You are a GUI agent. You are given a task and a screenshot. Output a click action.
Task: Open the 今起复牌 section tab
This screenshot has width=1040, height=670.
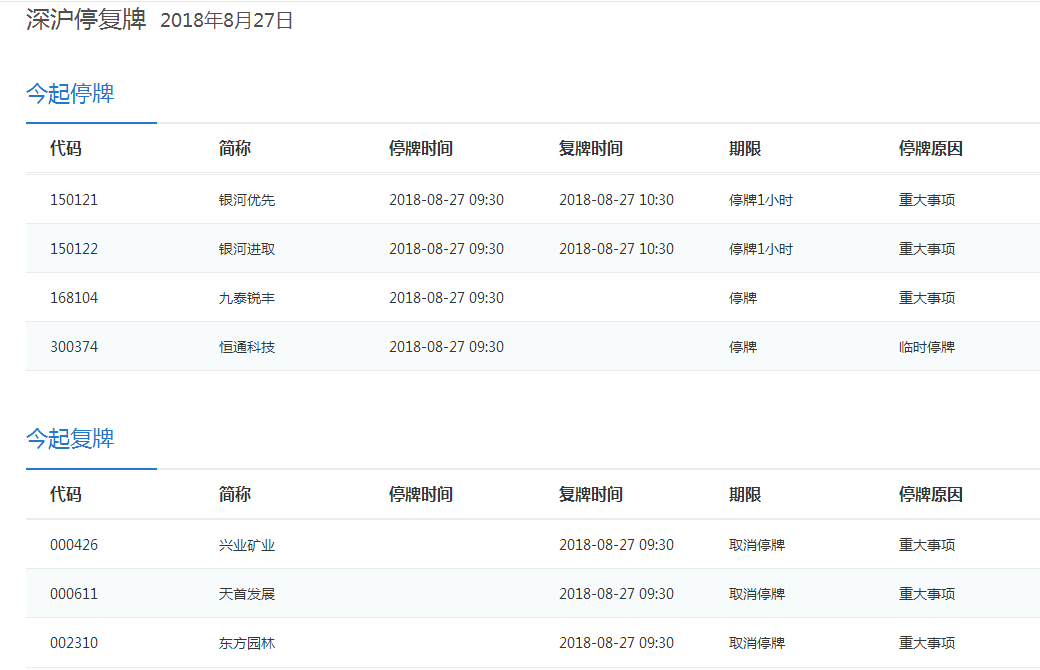coord(70,439)
